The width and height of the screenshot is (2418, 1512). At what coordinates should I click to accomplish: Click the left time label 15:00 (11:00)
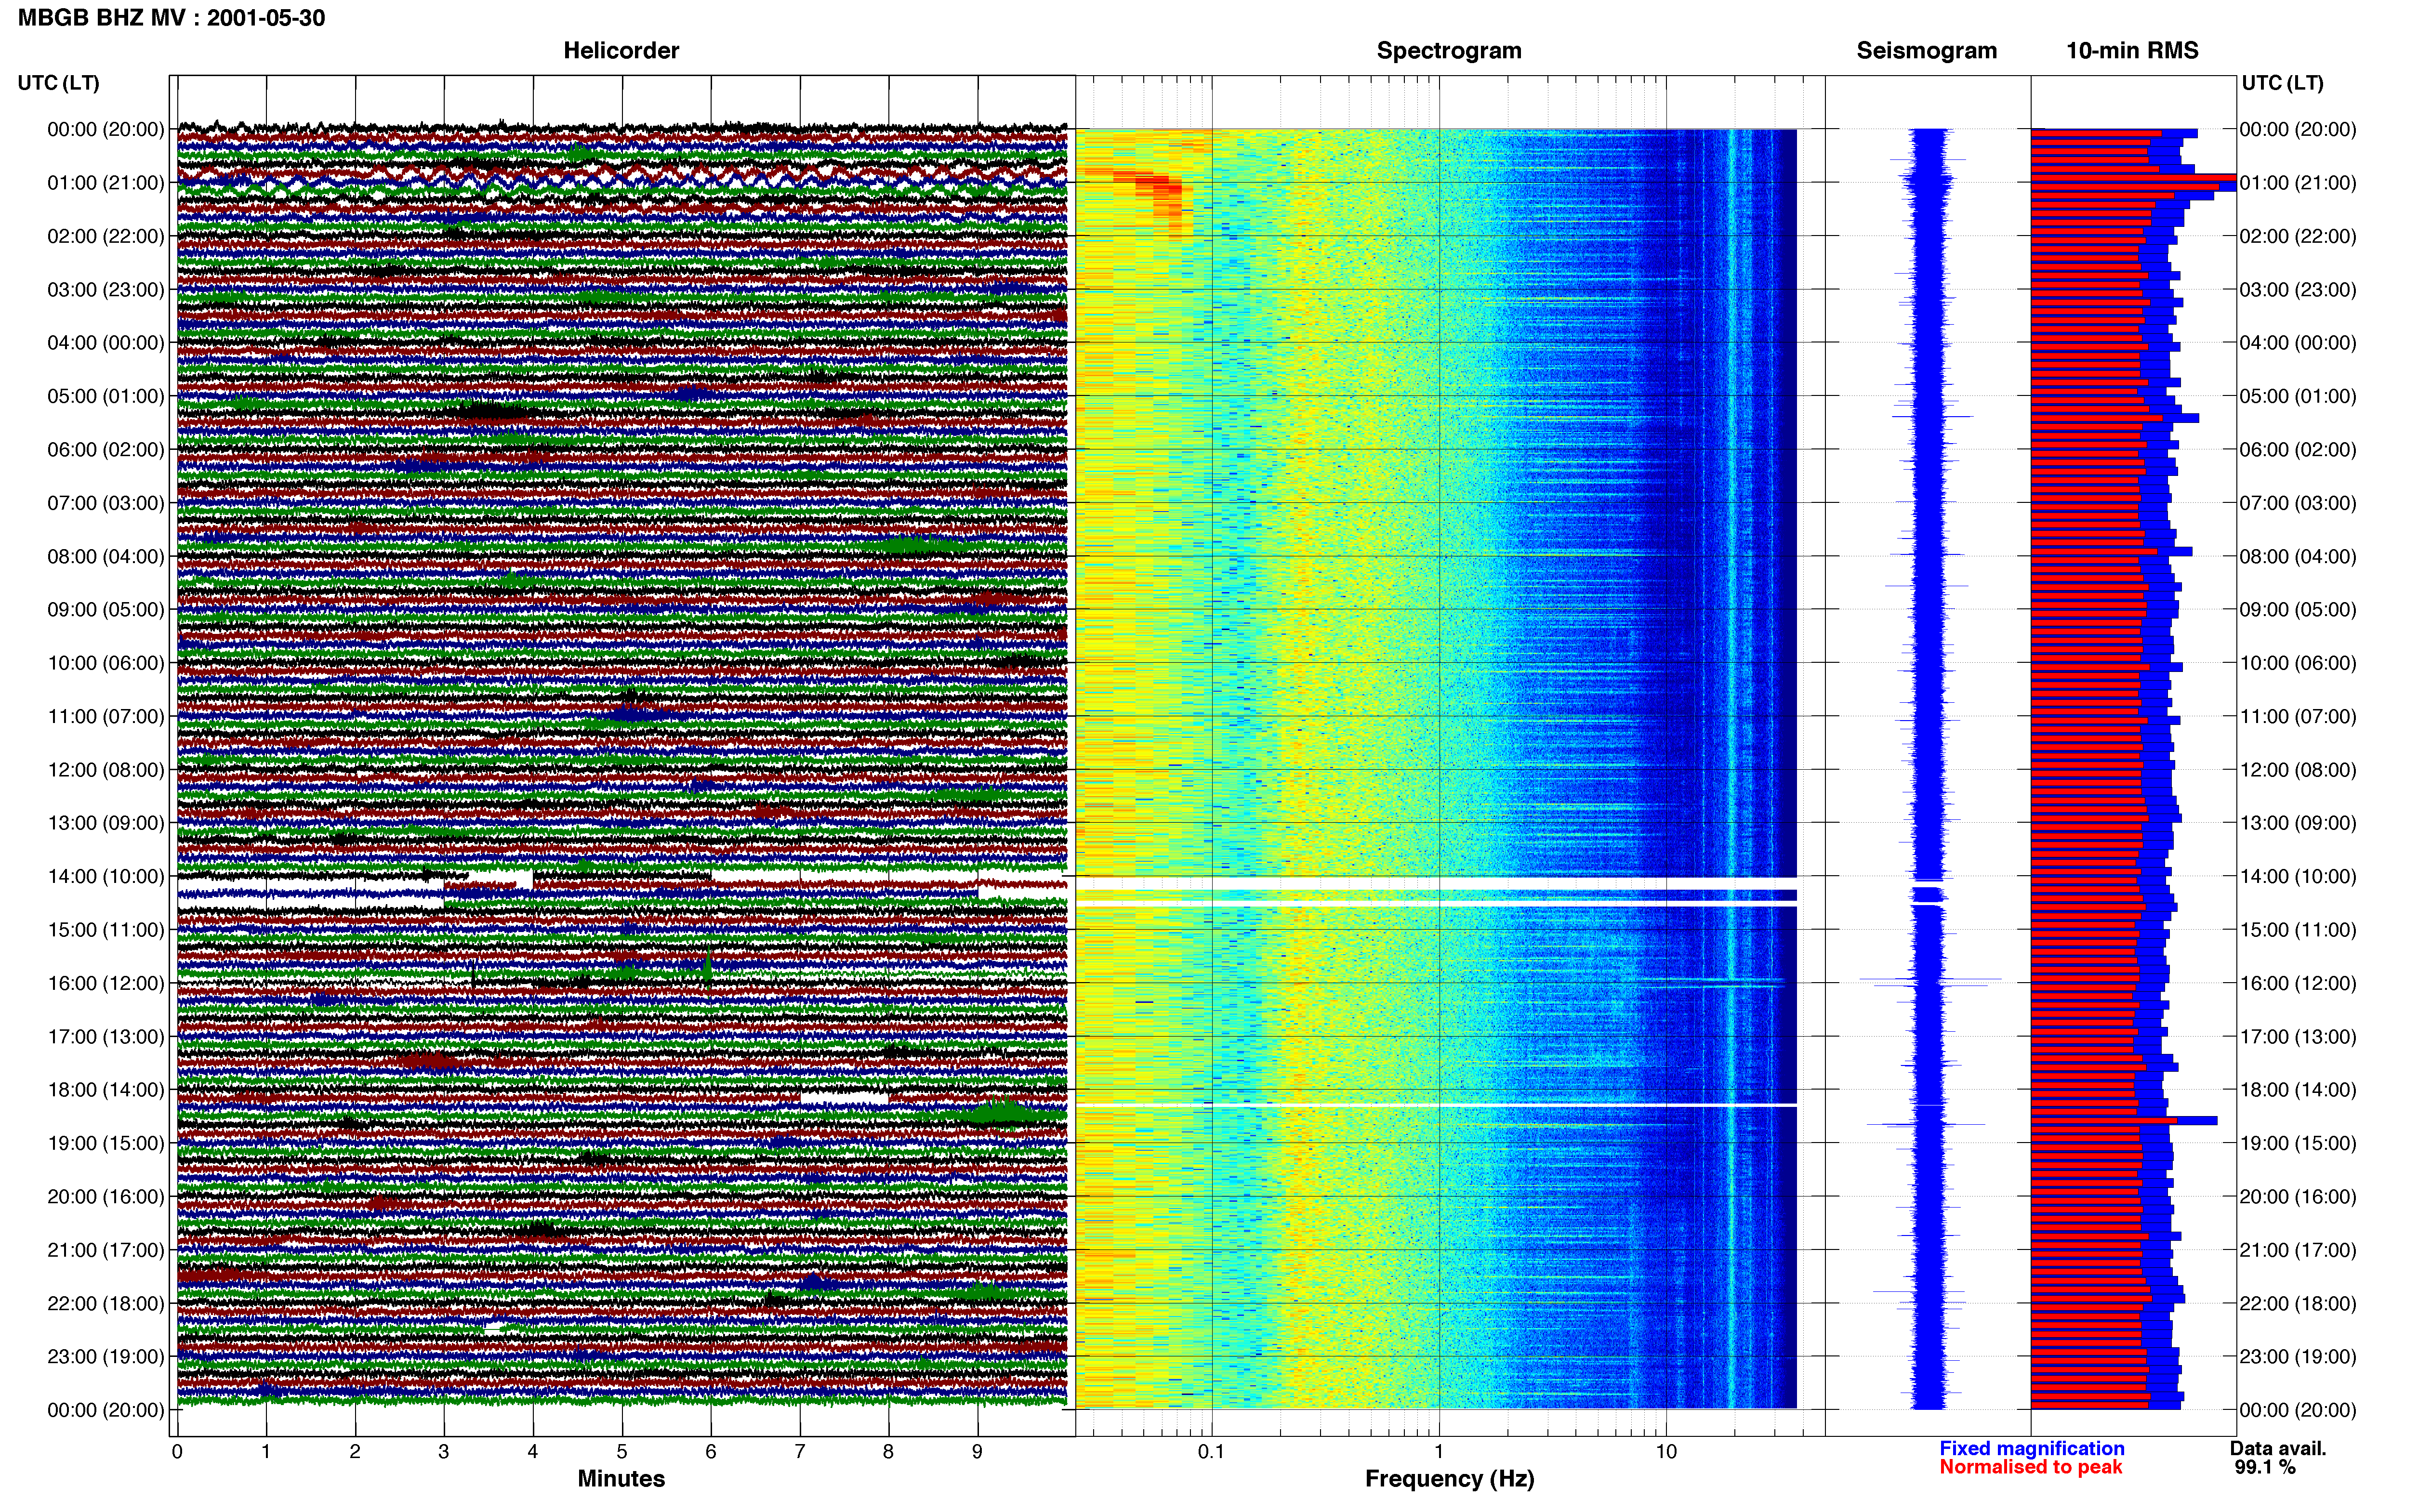(106, 930)
